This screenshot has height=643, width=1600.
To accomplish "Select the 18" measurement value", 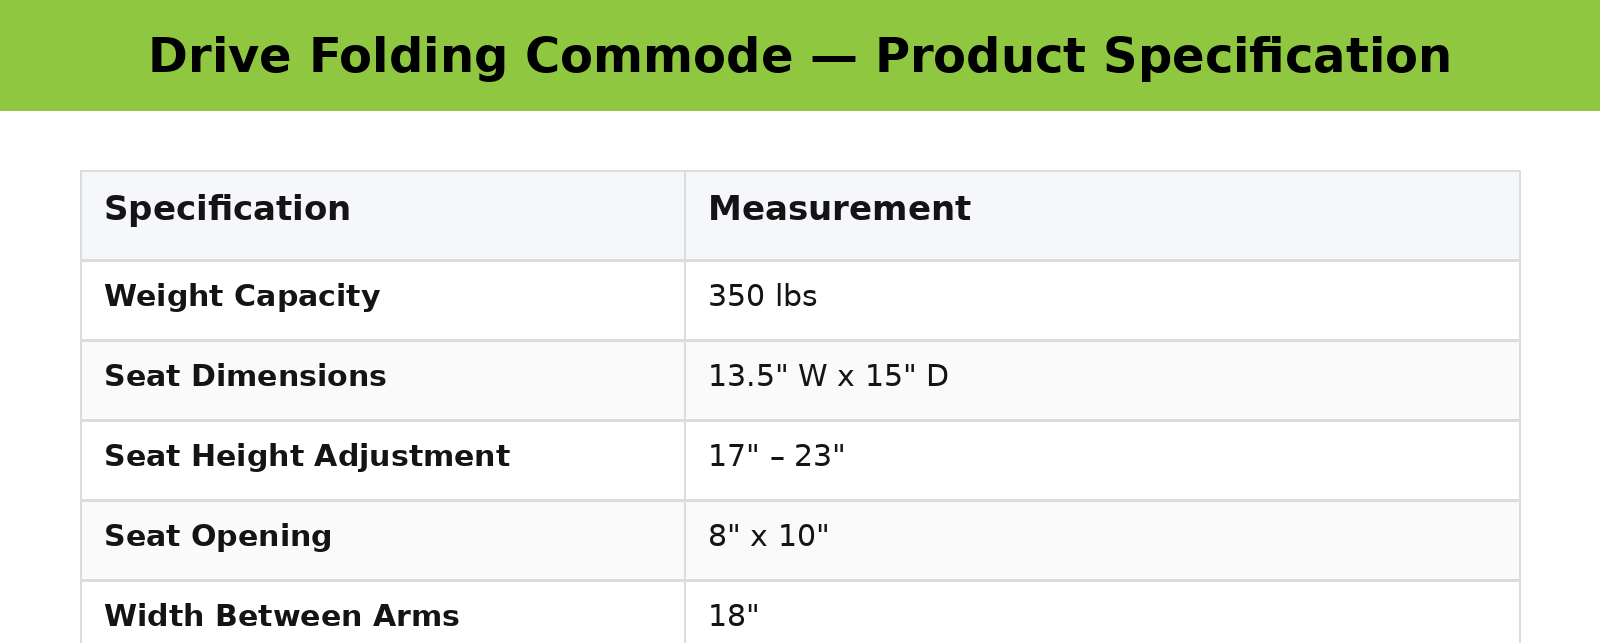I will pos(733,617).
